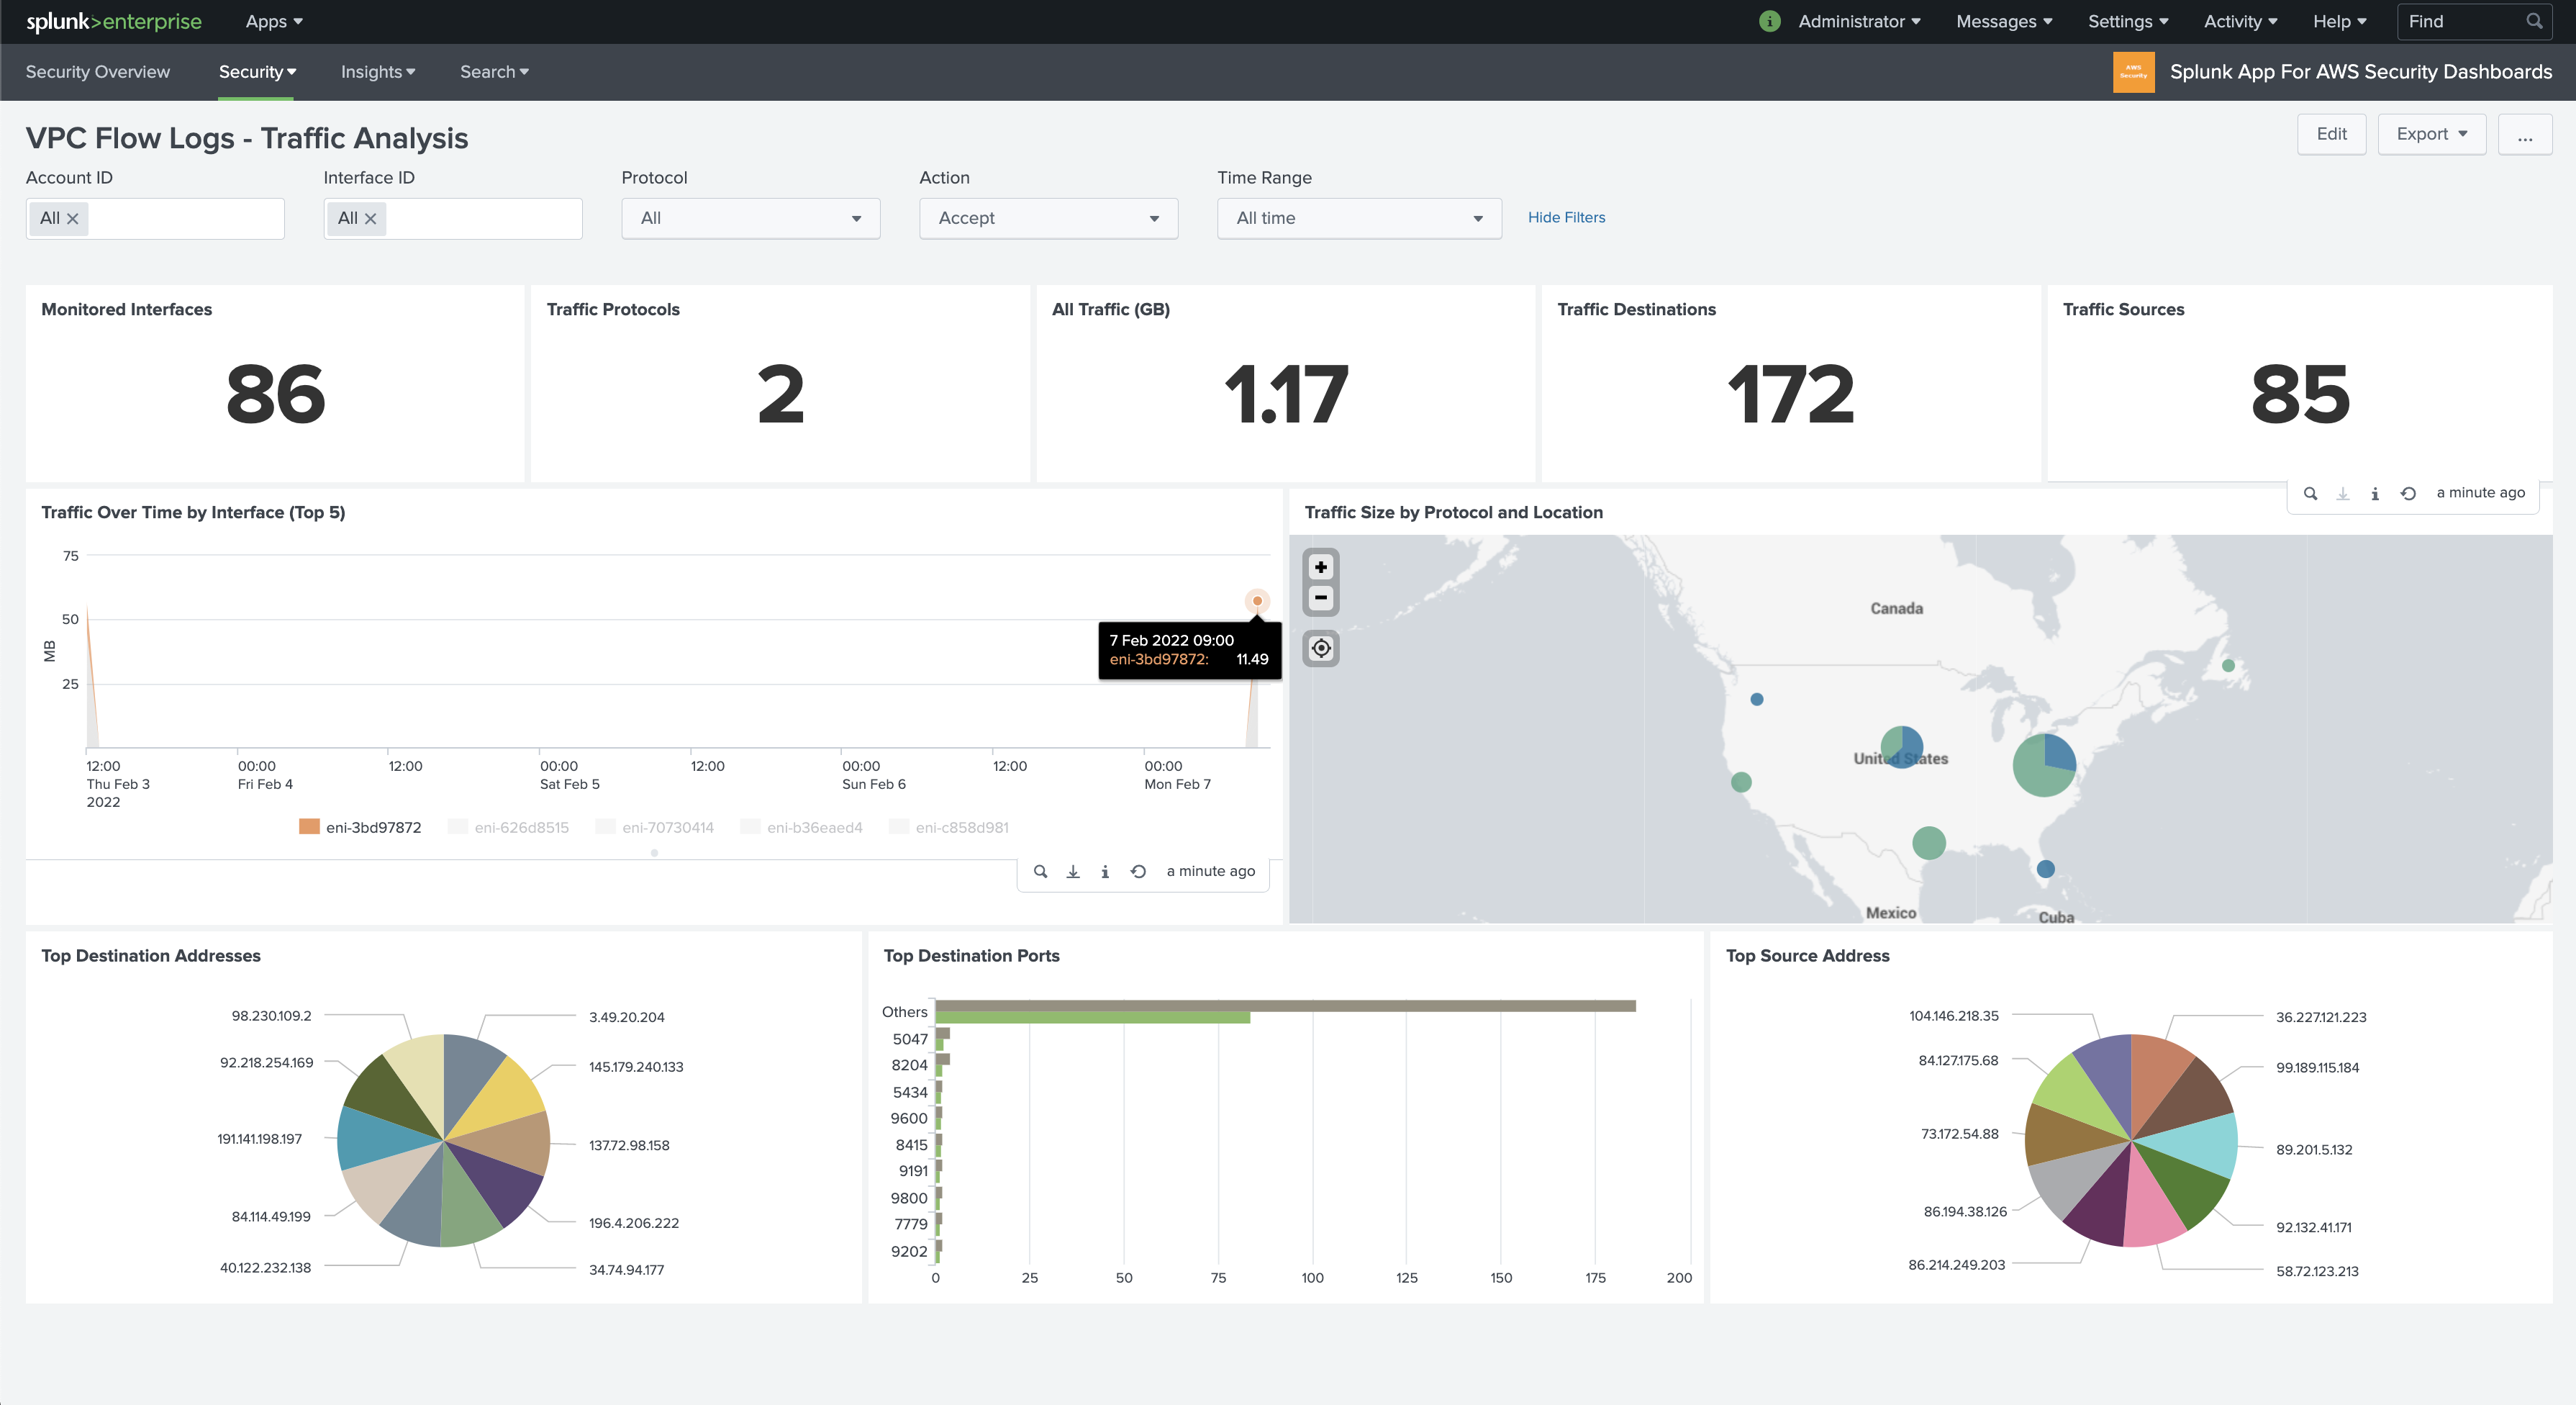Click the Edit button
This screenshot has width=2576, height=1405.
pos(2331,133)
